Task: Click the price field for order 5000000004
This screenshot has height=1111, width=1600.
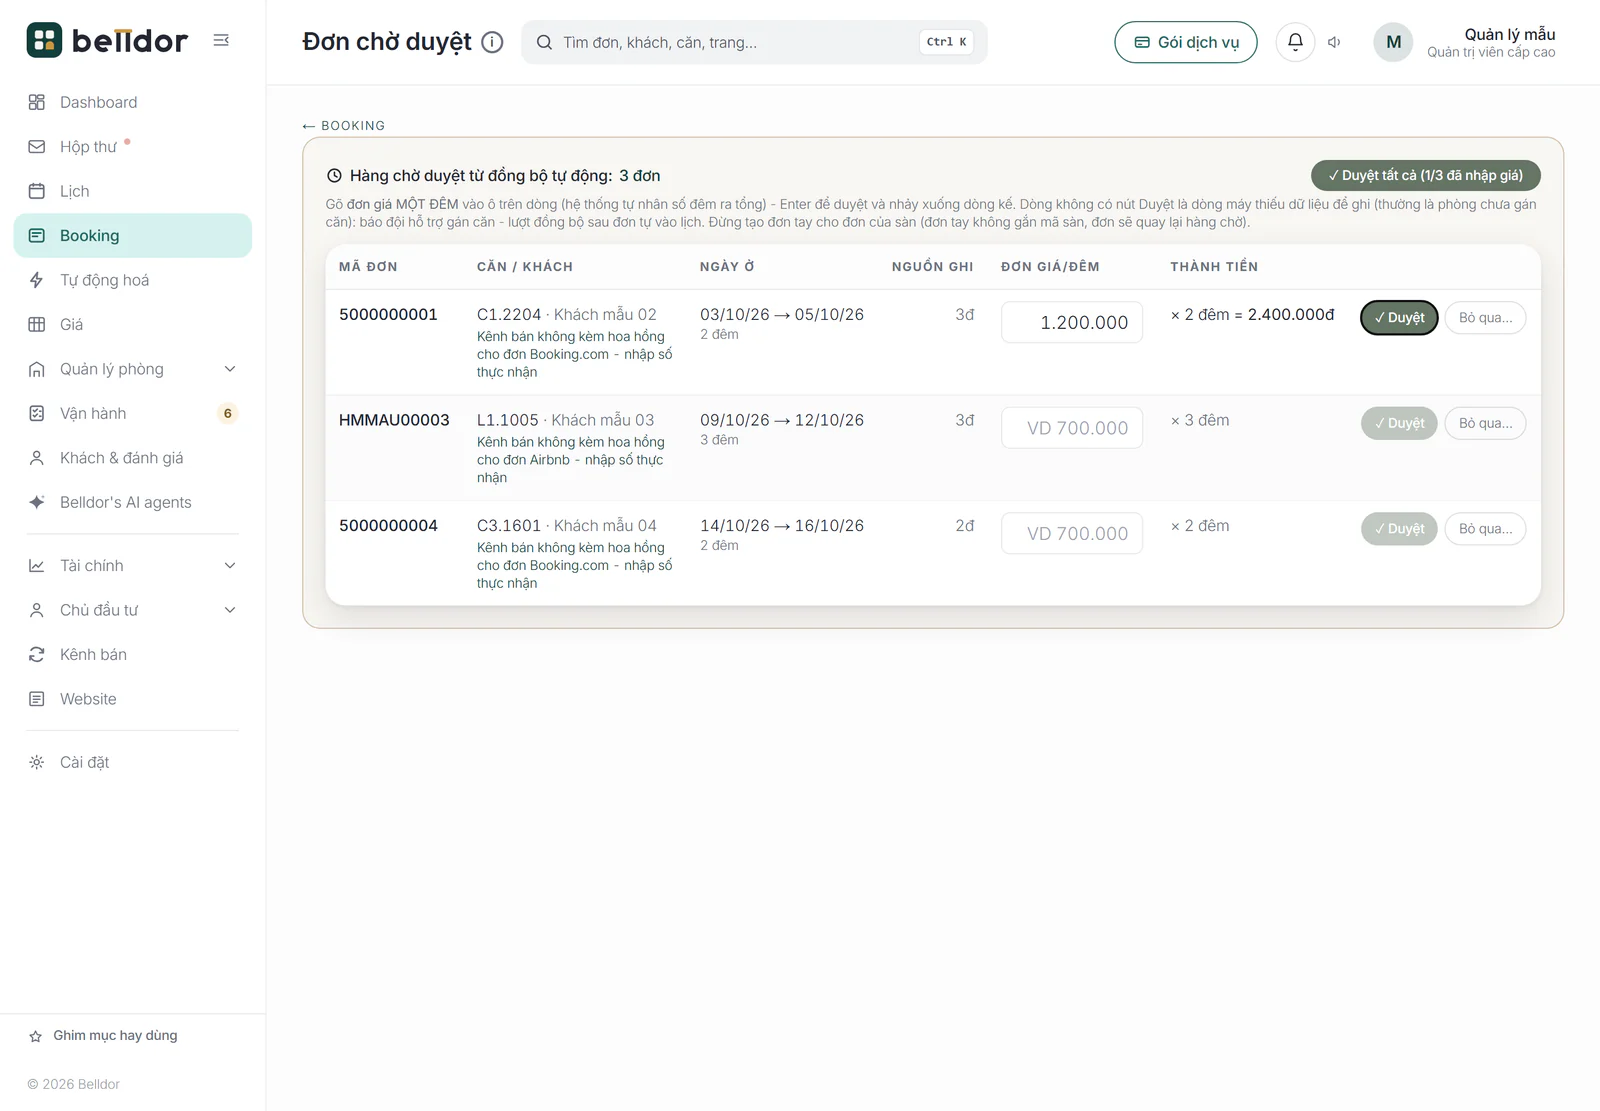Action: click(x=1072, y=533)
